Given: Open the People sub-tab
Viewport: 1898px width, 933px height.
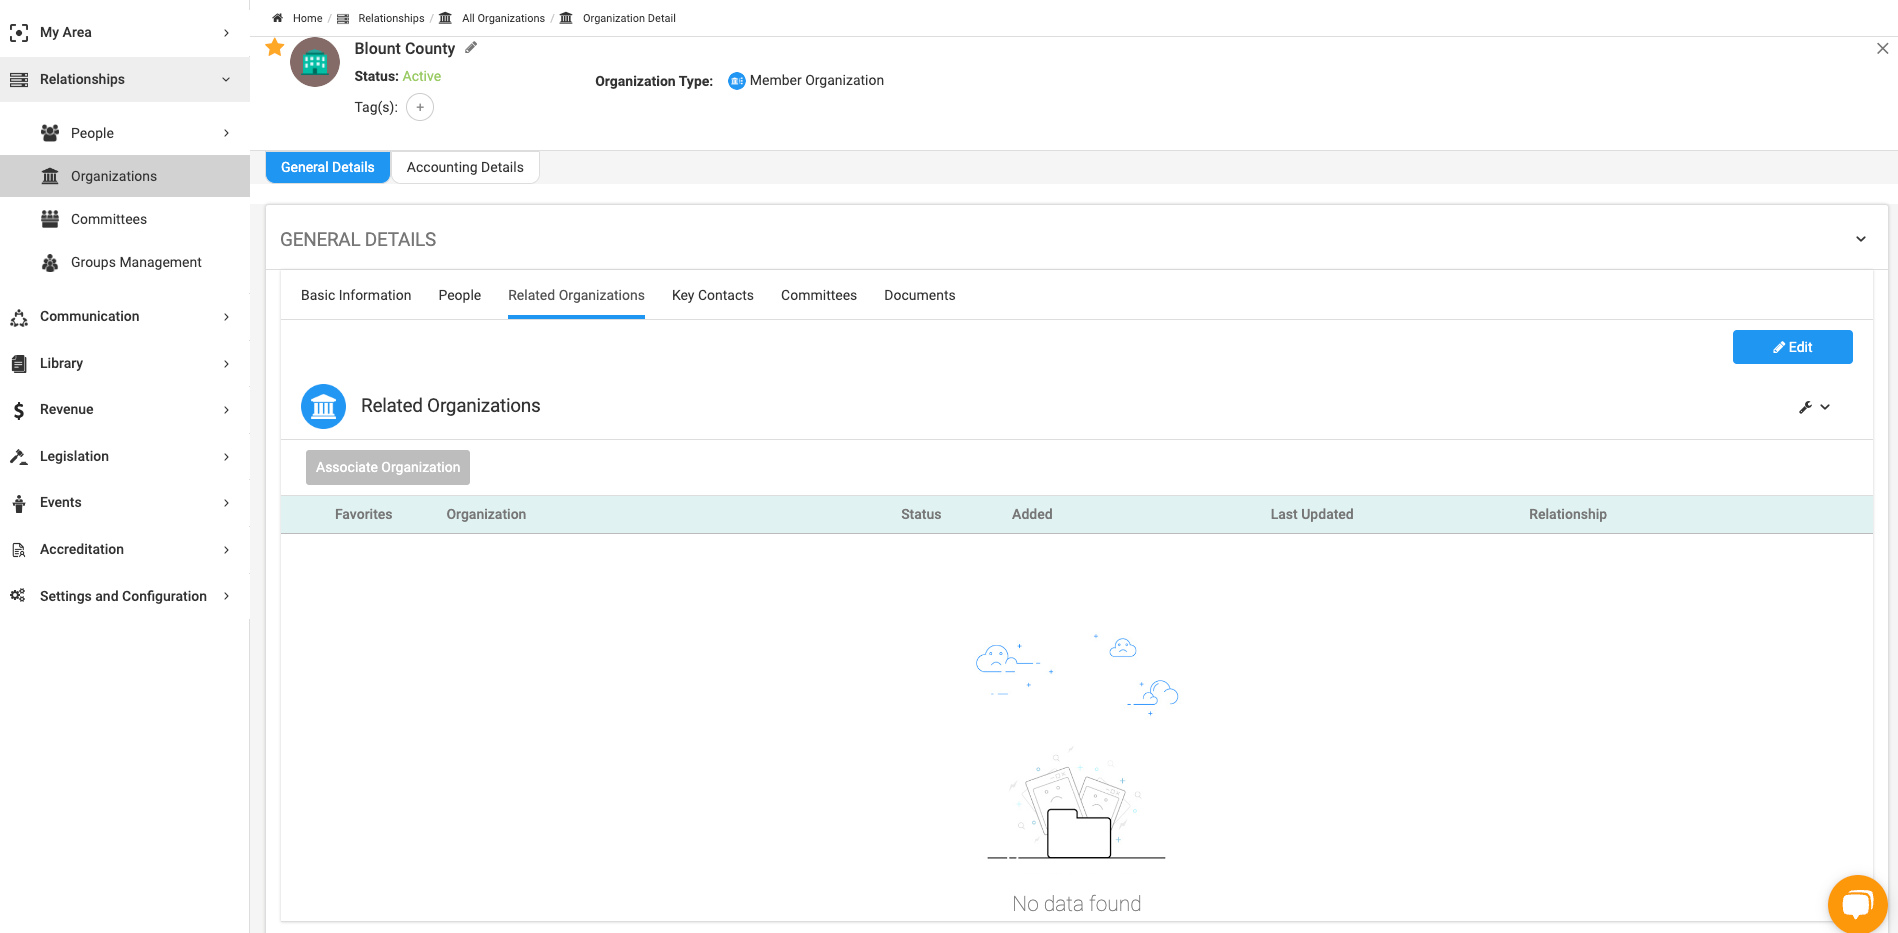Looking at the screenshot, I should 460,295.
